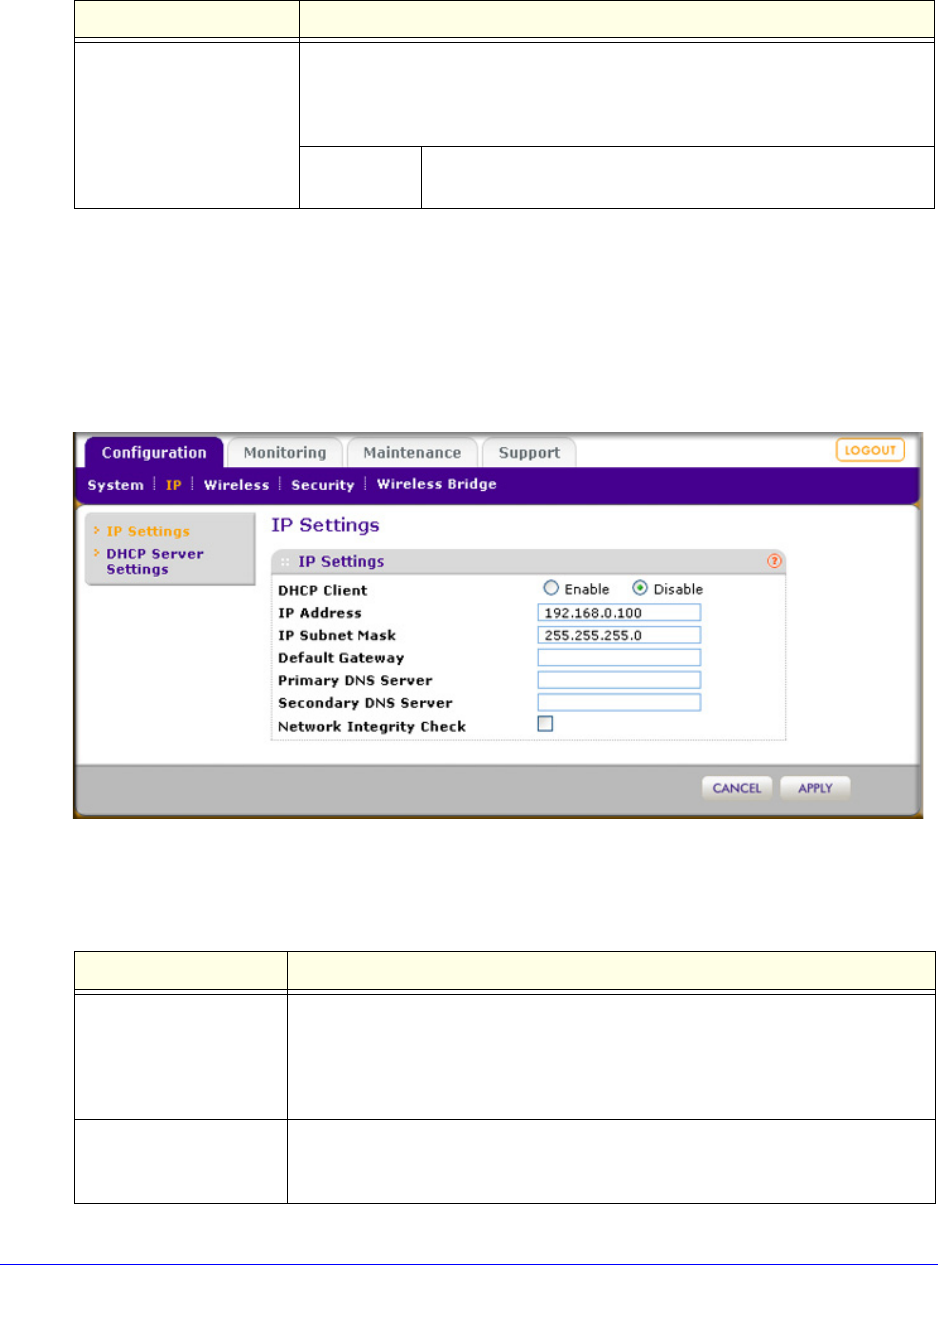Click the APPLY button
939x1334 pixels.
click(815, 788)
